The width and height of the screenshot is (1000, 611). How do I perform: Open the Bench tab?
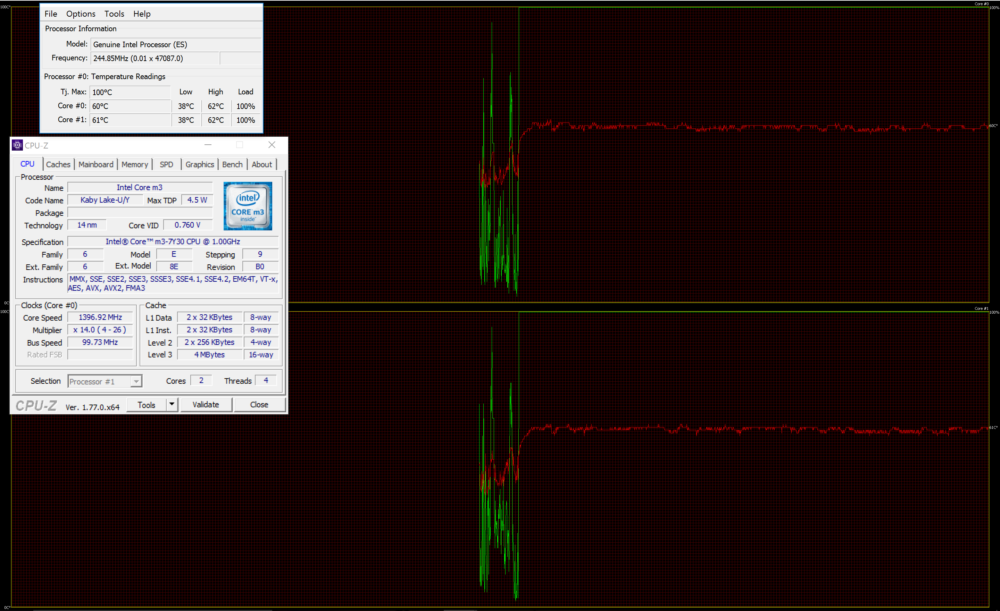click(232, 164)
